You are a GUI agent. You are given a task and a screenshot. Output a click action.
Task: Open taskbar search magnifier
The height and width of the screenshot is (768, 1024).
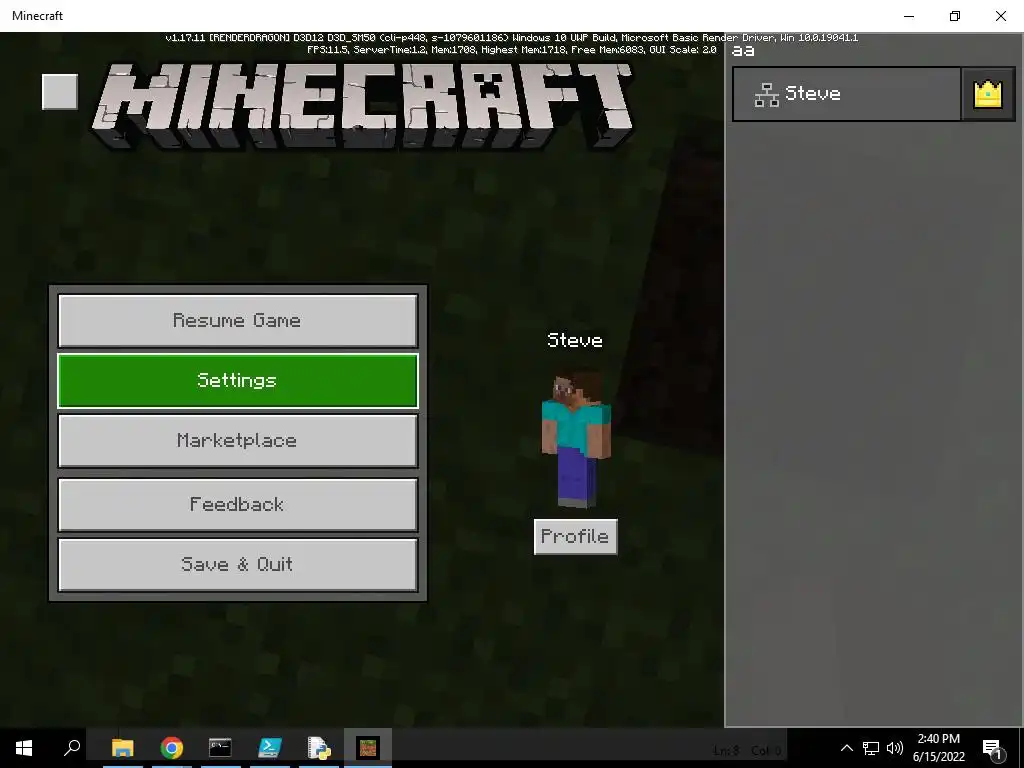click(72, 748)
